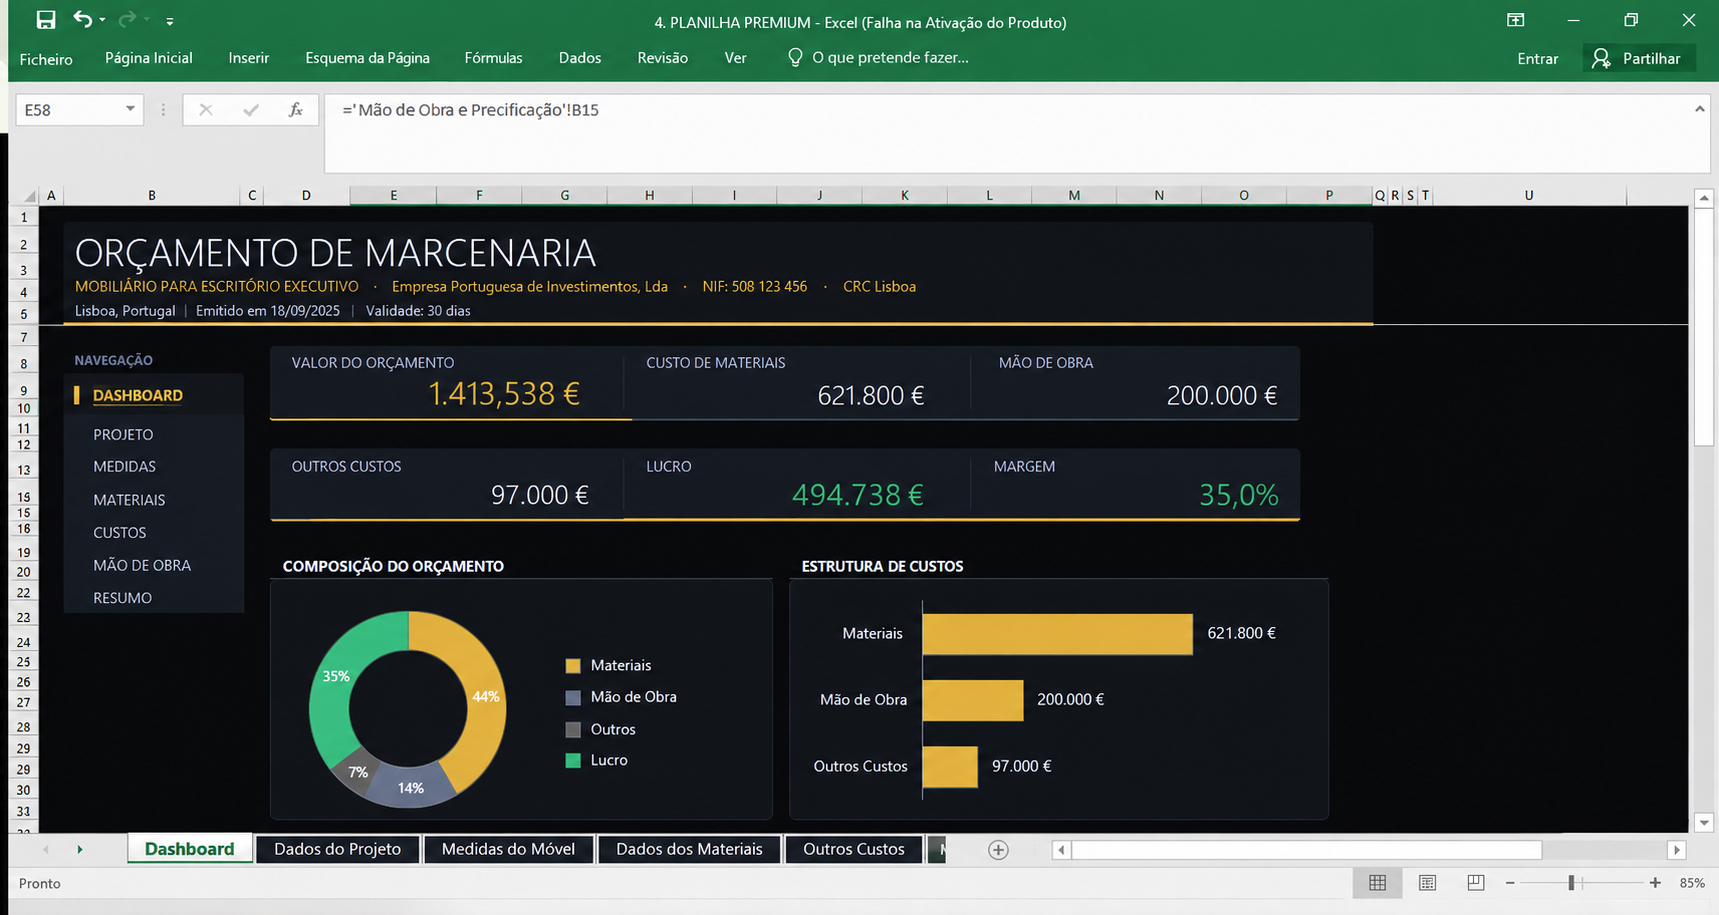Open the Dados ribbon tab
Image resolution: width=1719 pixels, height=915 pixels.
[x=580, y=58]
